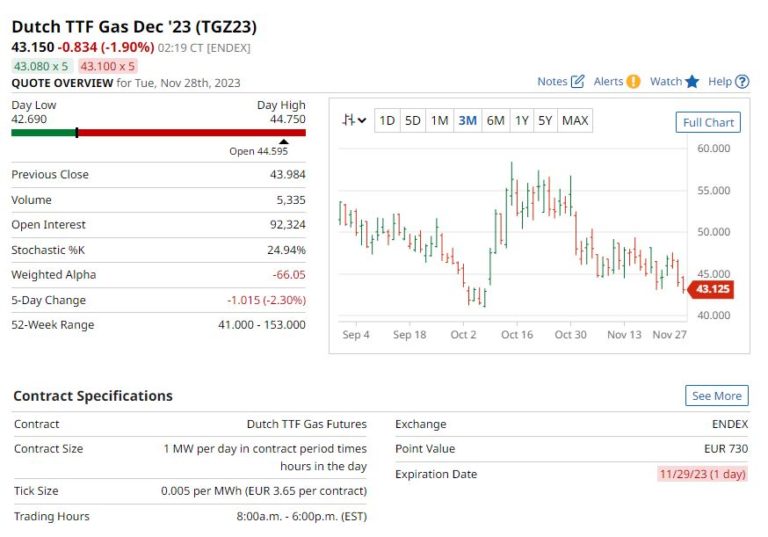Image resolution: width=768 pixels, height=537 pixels.
Task: Click the Day Low/High range bar
Action: 158,132
